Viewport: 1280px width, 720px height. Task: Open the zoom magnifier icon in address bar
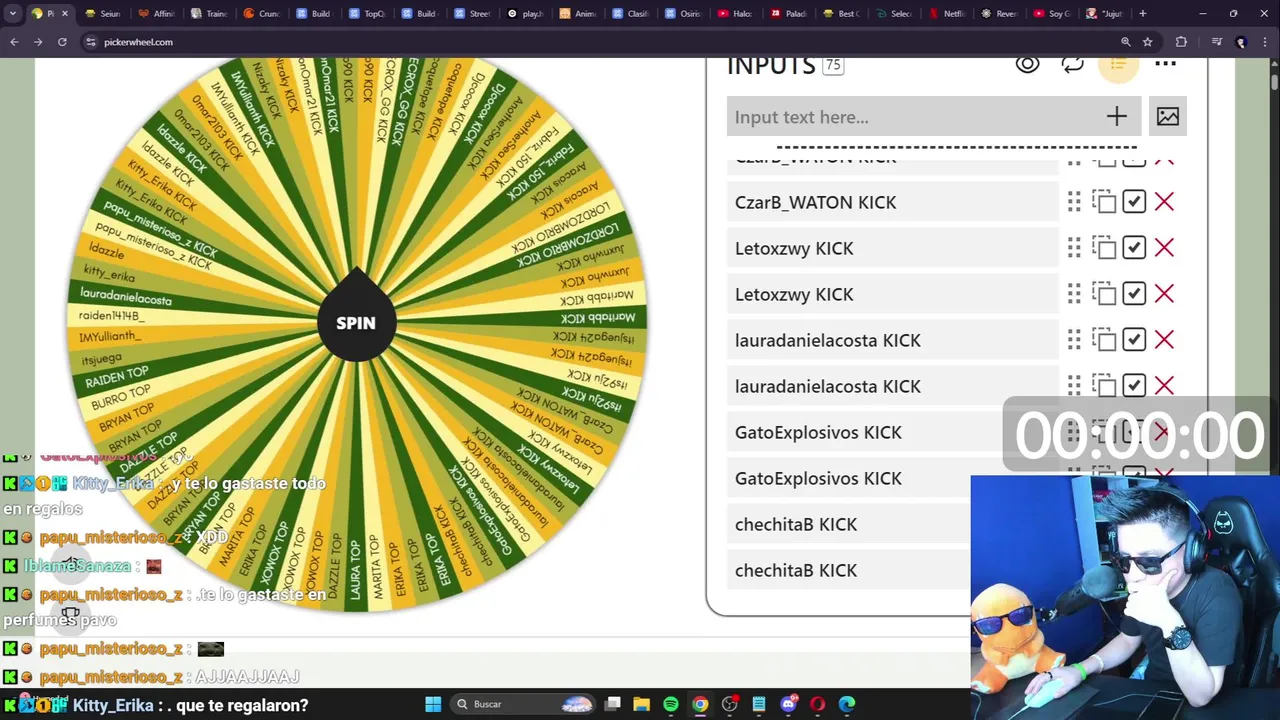1126,42
